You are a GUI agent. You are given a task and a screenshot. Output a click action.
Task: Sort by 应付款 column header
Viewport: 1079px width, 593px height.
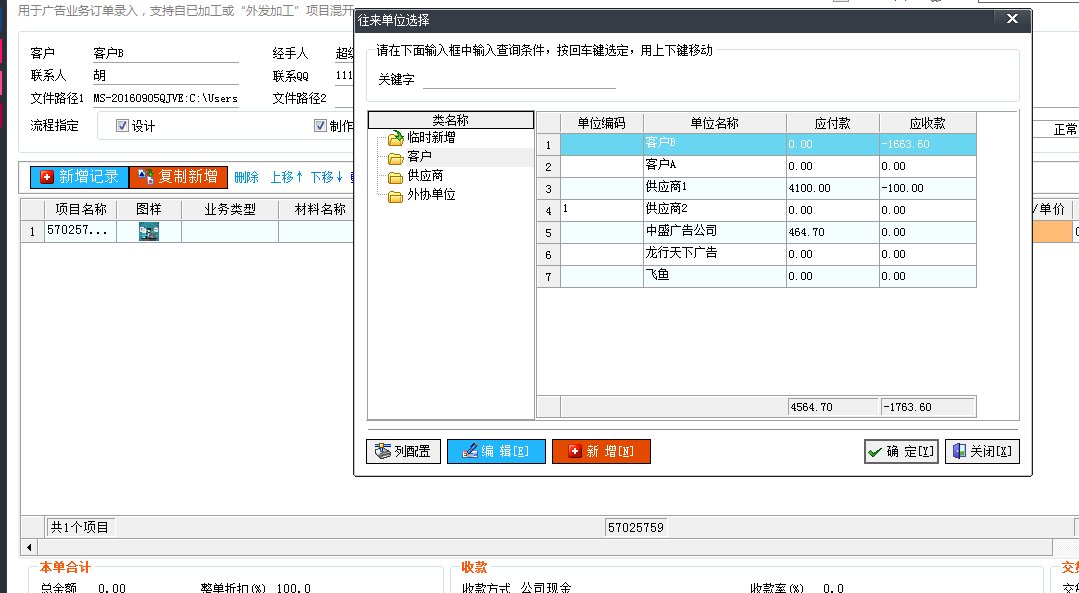832,123
